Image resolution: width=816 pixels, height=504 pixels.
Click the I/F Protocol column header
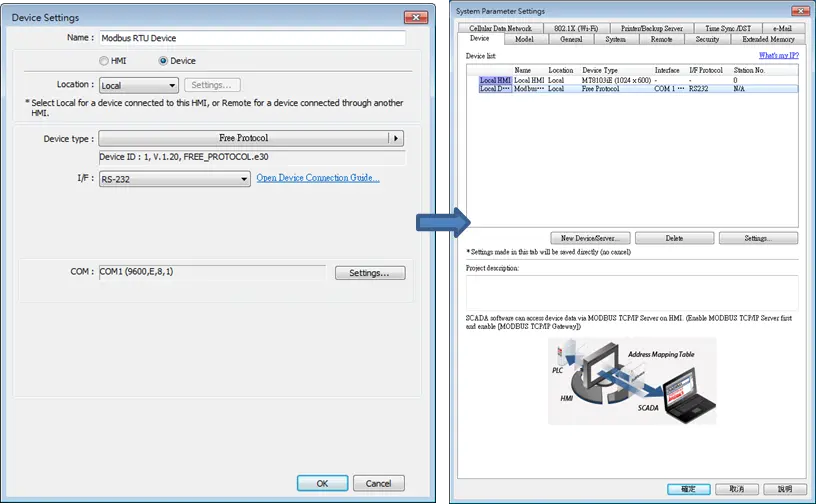point(706,70)
